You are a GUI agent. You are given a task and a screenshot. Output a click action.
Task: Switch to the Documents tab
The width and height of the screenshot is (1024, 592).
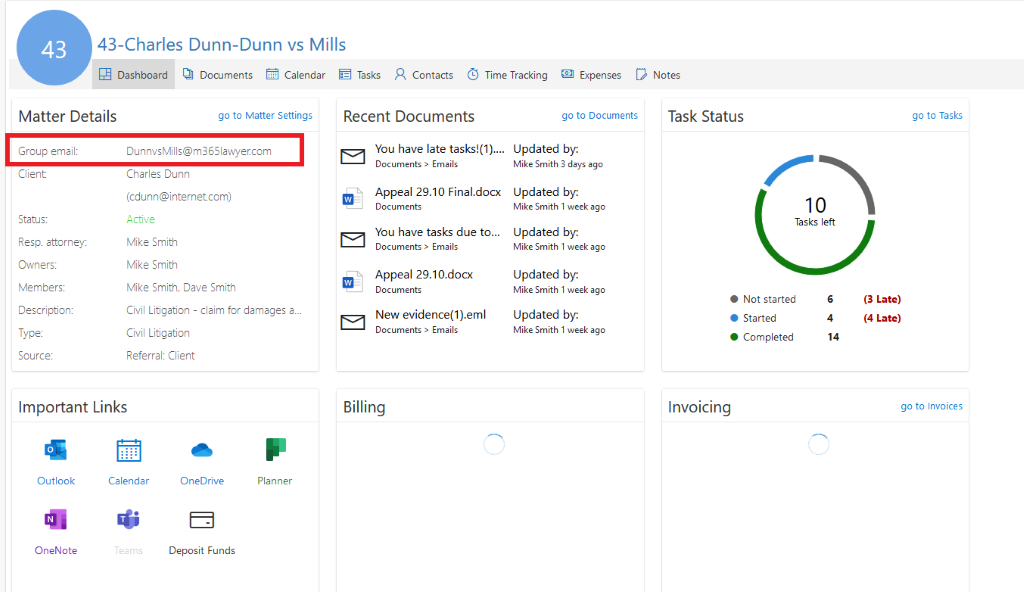(217, 75)
